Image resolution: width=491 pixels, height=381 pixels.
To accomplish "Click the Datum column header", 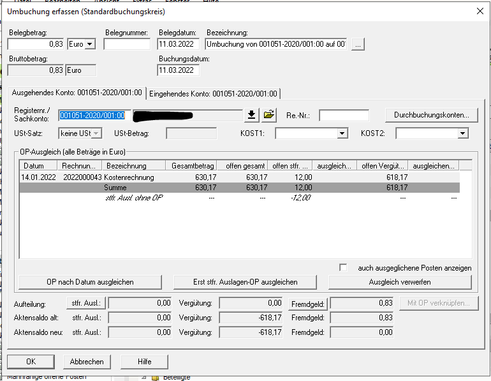I will coord(39,166).
